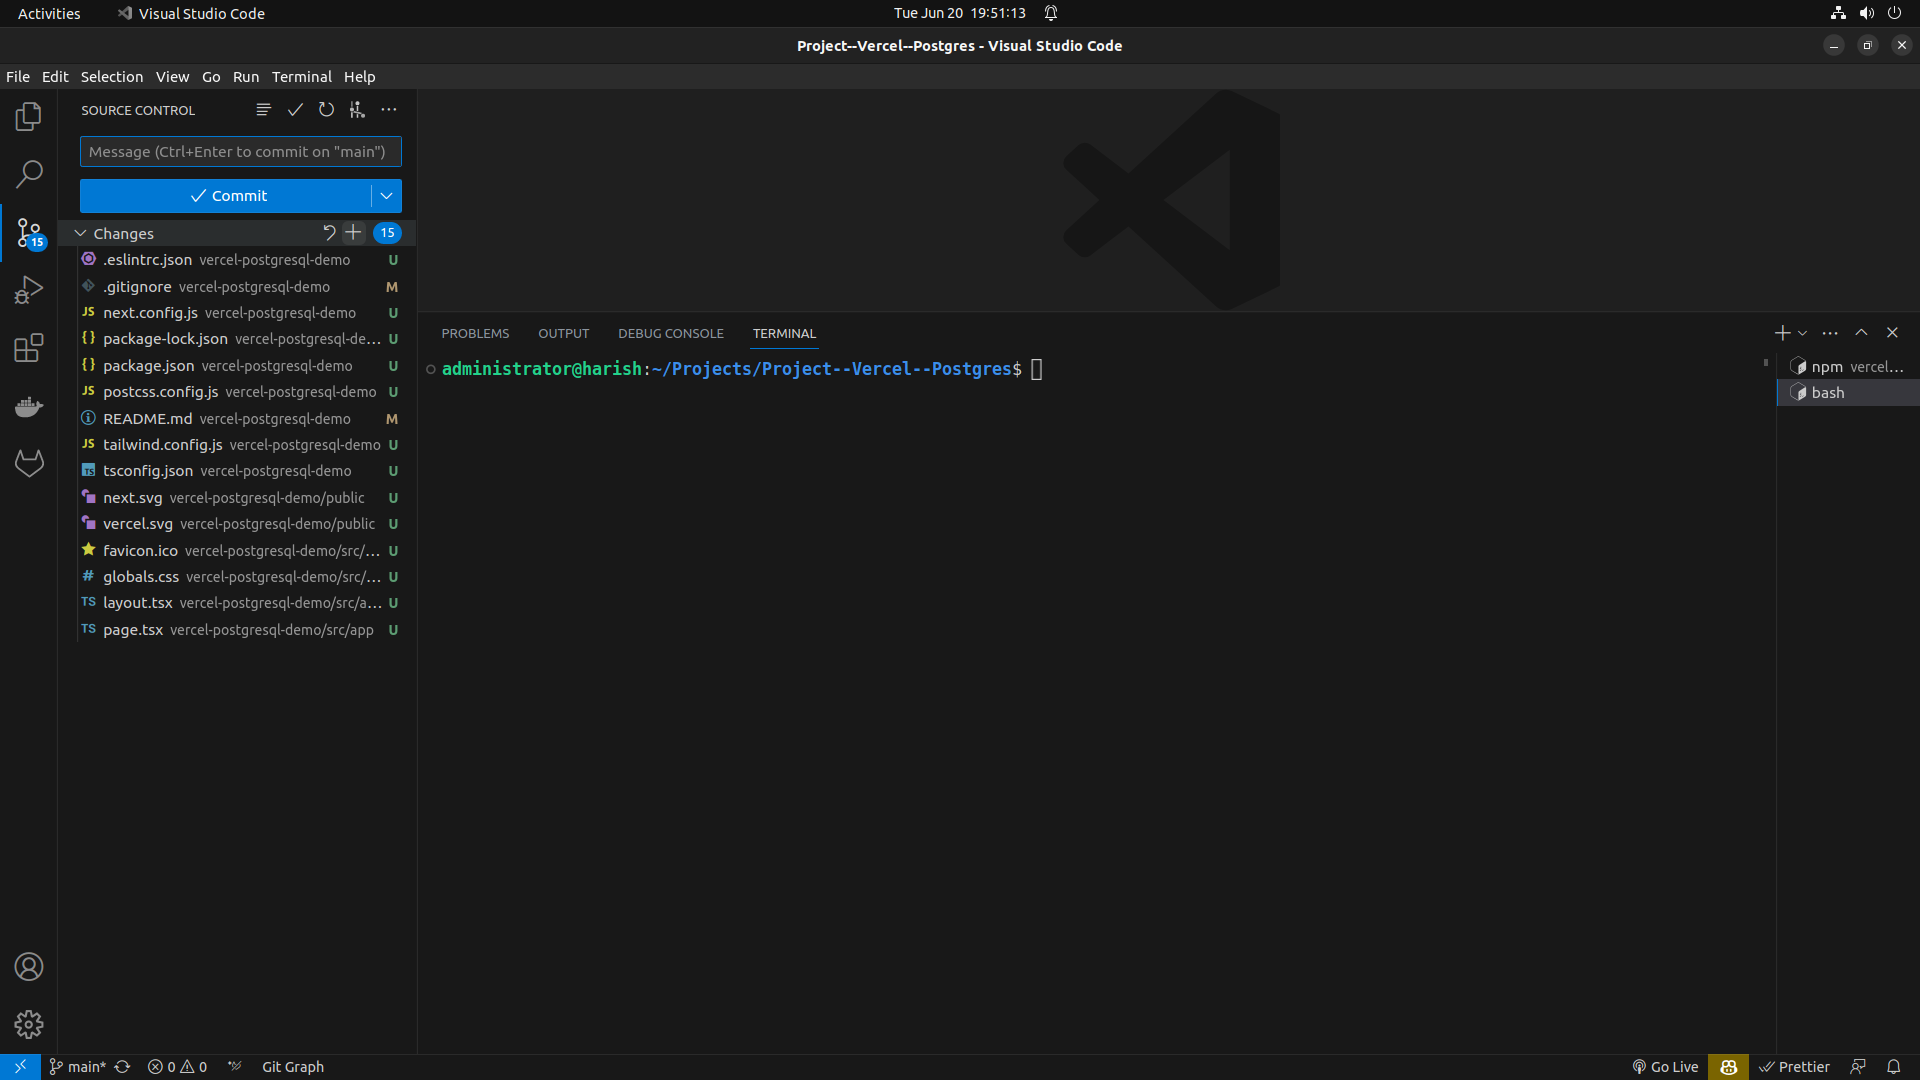Click main* branch in status bar
The height and width of the screenshot is (1080, 1920).
(78, 1067)
